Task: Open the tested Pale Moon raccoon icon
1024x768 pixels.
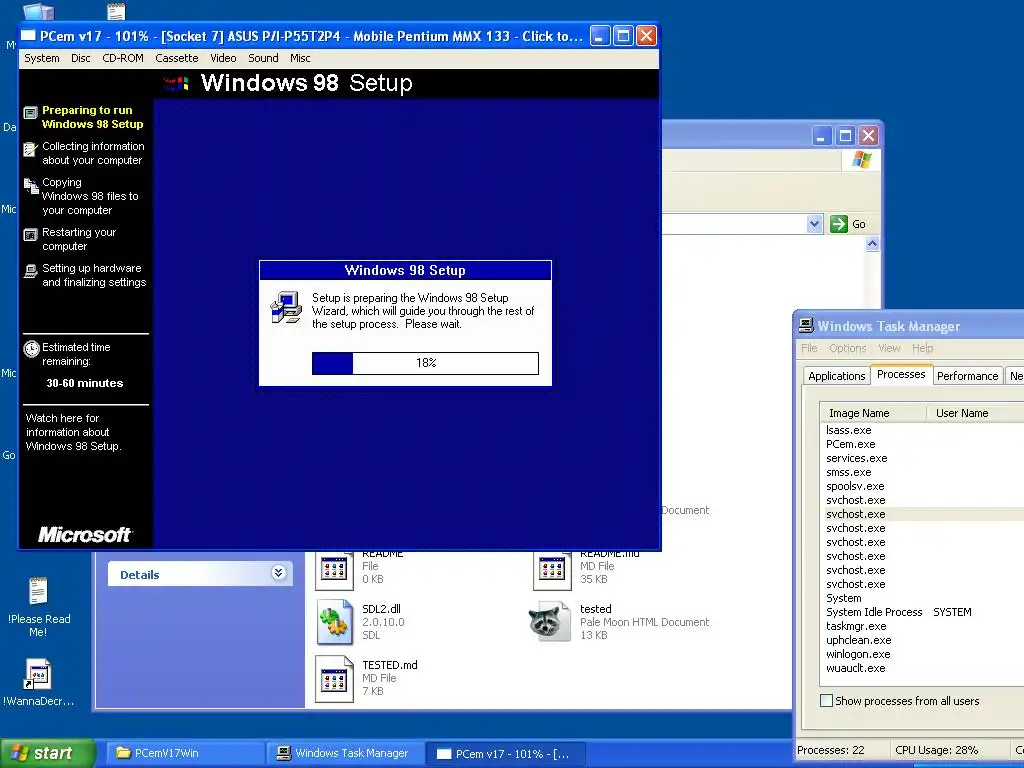Action: pos(550,622)
